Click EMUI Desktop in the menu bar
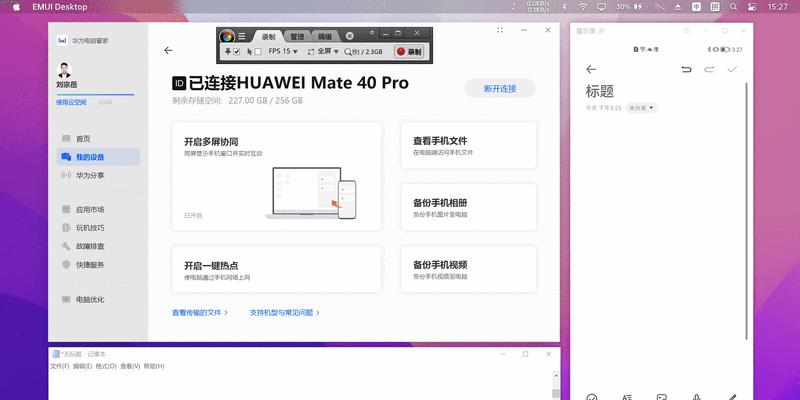The image size is (800, 400). (60, 7)
